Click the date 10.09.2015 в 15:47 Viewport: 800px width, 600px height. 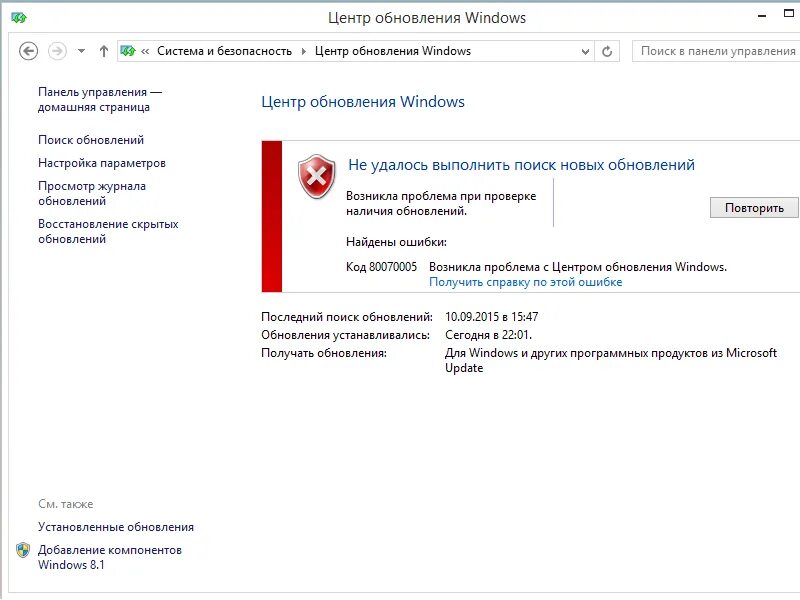coord(491,317)
